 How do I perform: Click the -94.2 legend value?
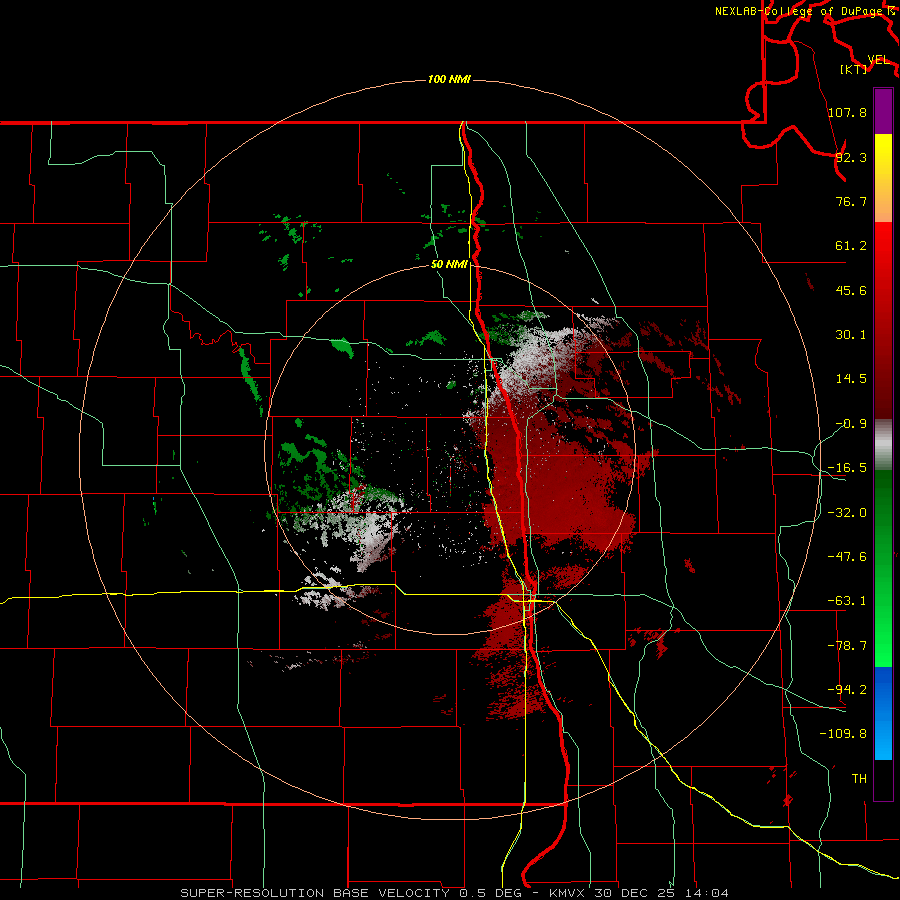coord(847,690)
